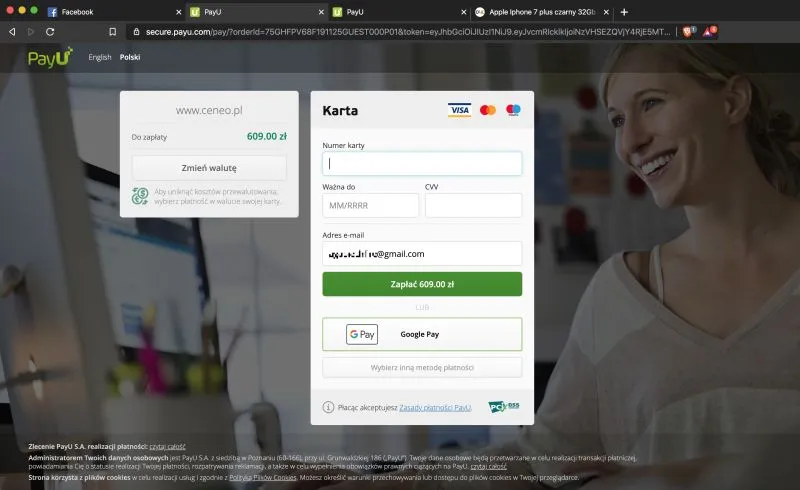Click the Mastercard logo icon

point(487,110)
